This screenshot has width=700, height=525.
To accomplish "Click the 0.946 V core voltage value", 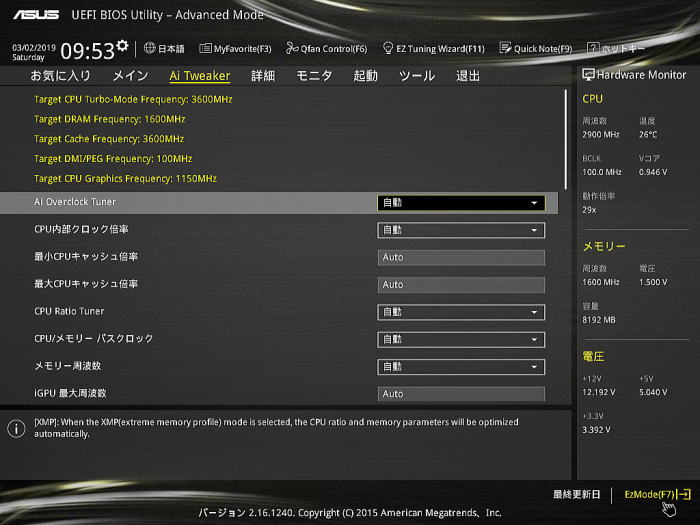I will pos(653,172).
